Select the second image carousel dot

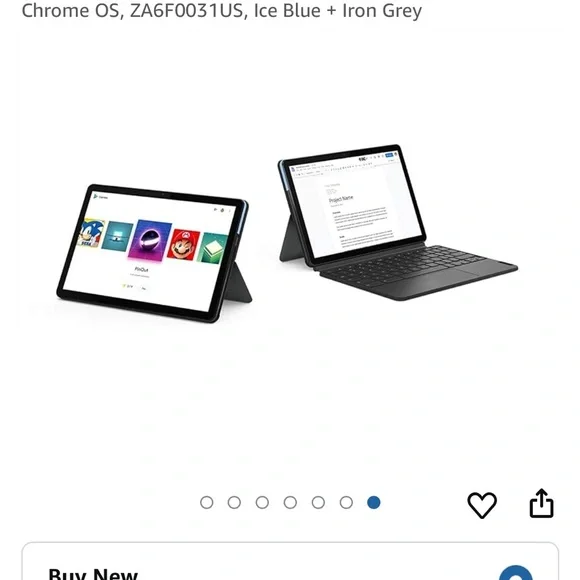pyautogui.click(x=234, y=502)
